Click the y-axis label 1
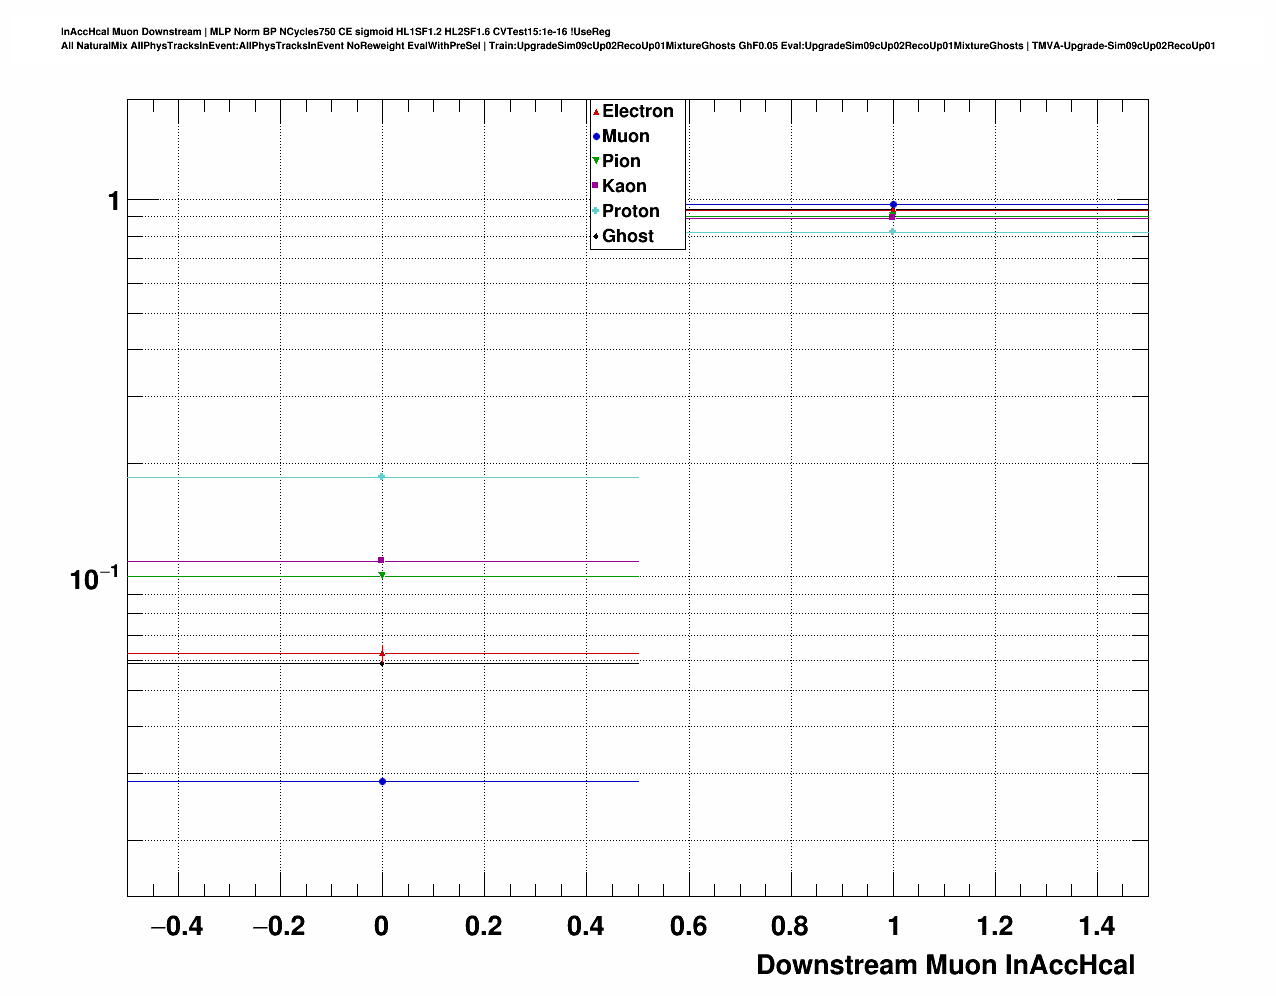 coord(113,202)
